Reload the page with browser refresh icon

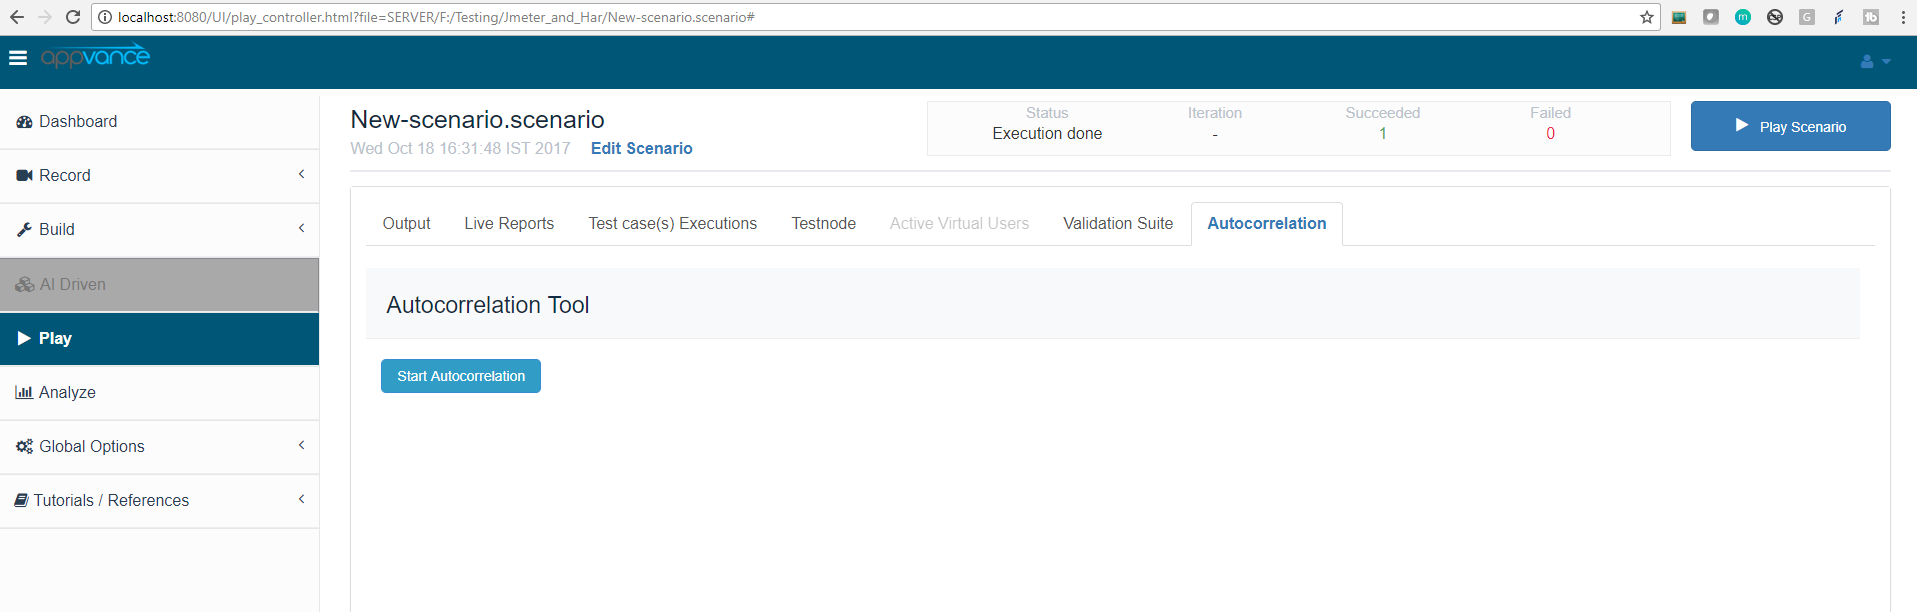coord(72,17)
